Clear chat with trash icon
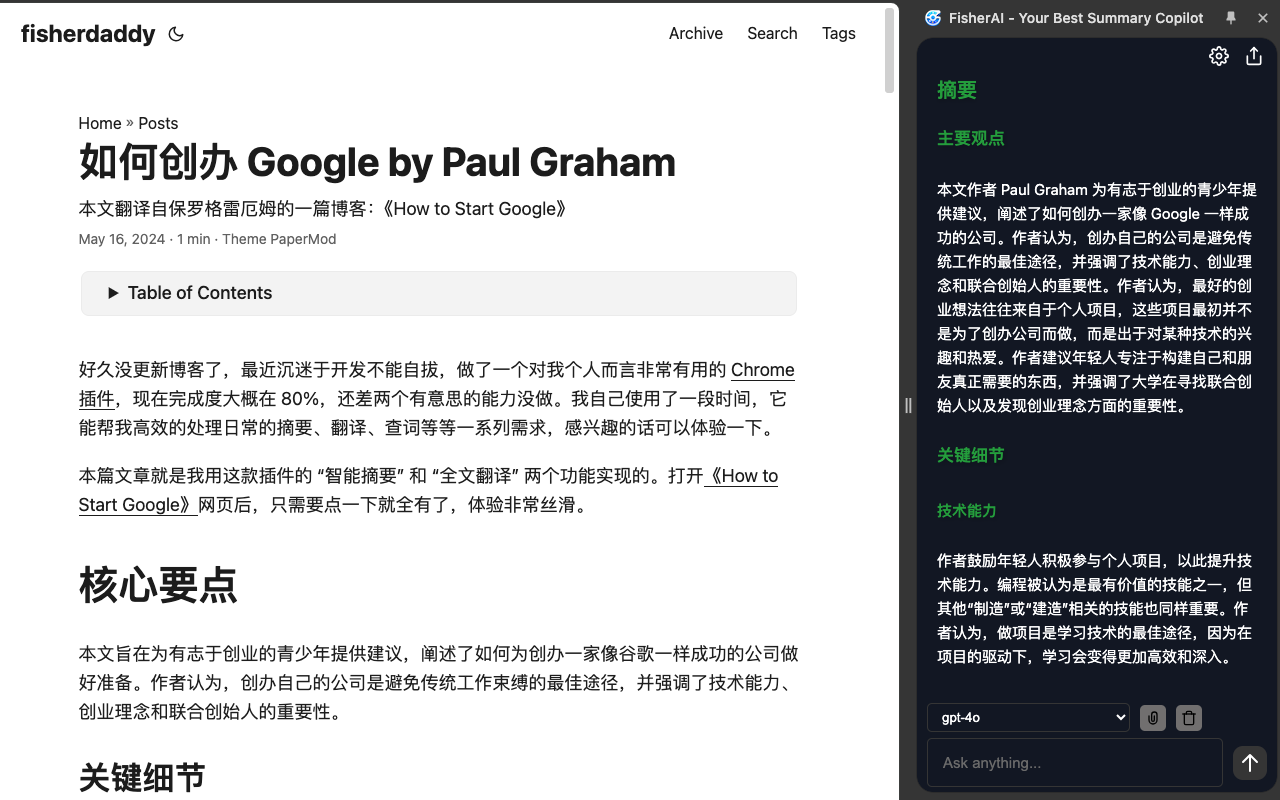 point(1188,718)
